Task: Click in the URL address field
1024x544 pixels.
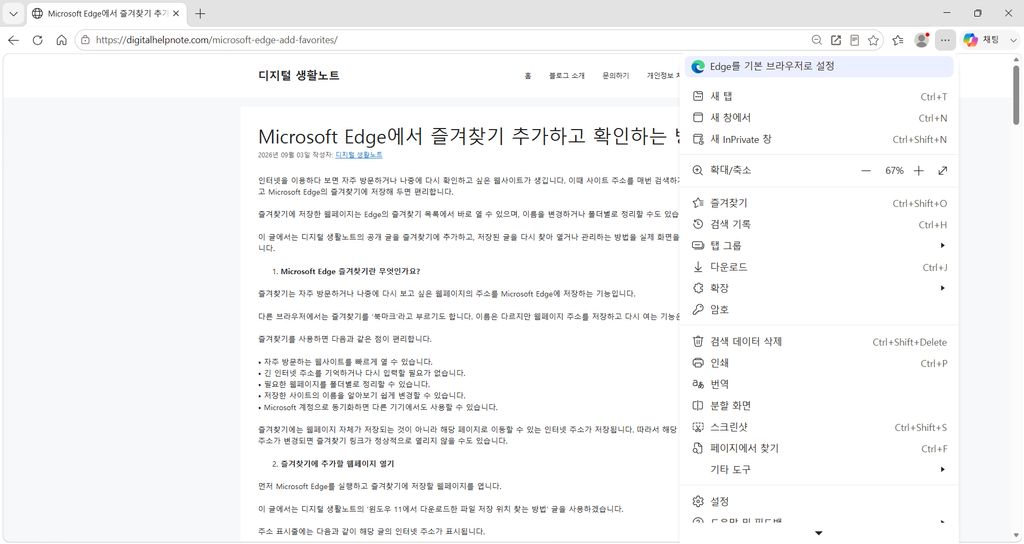Action: (451, 40)
